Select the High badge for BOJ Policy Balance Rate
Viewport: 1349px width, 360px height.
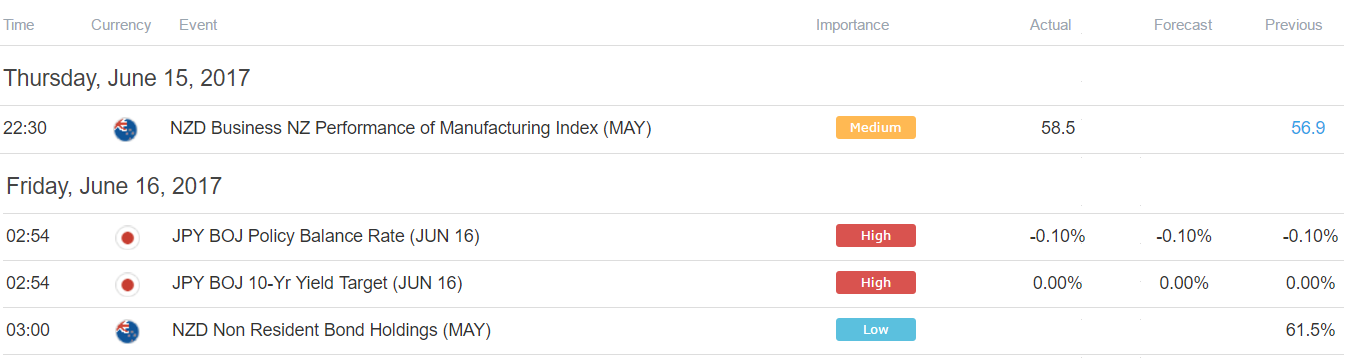pos(875,236)
